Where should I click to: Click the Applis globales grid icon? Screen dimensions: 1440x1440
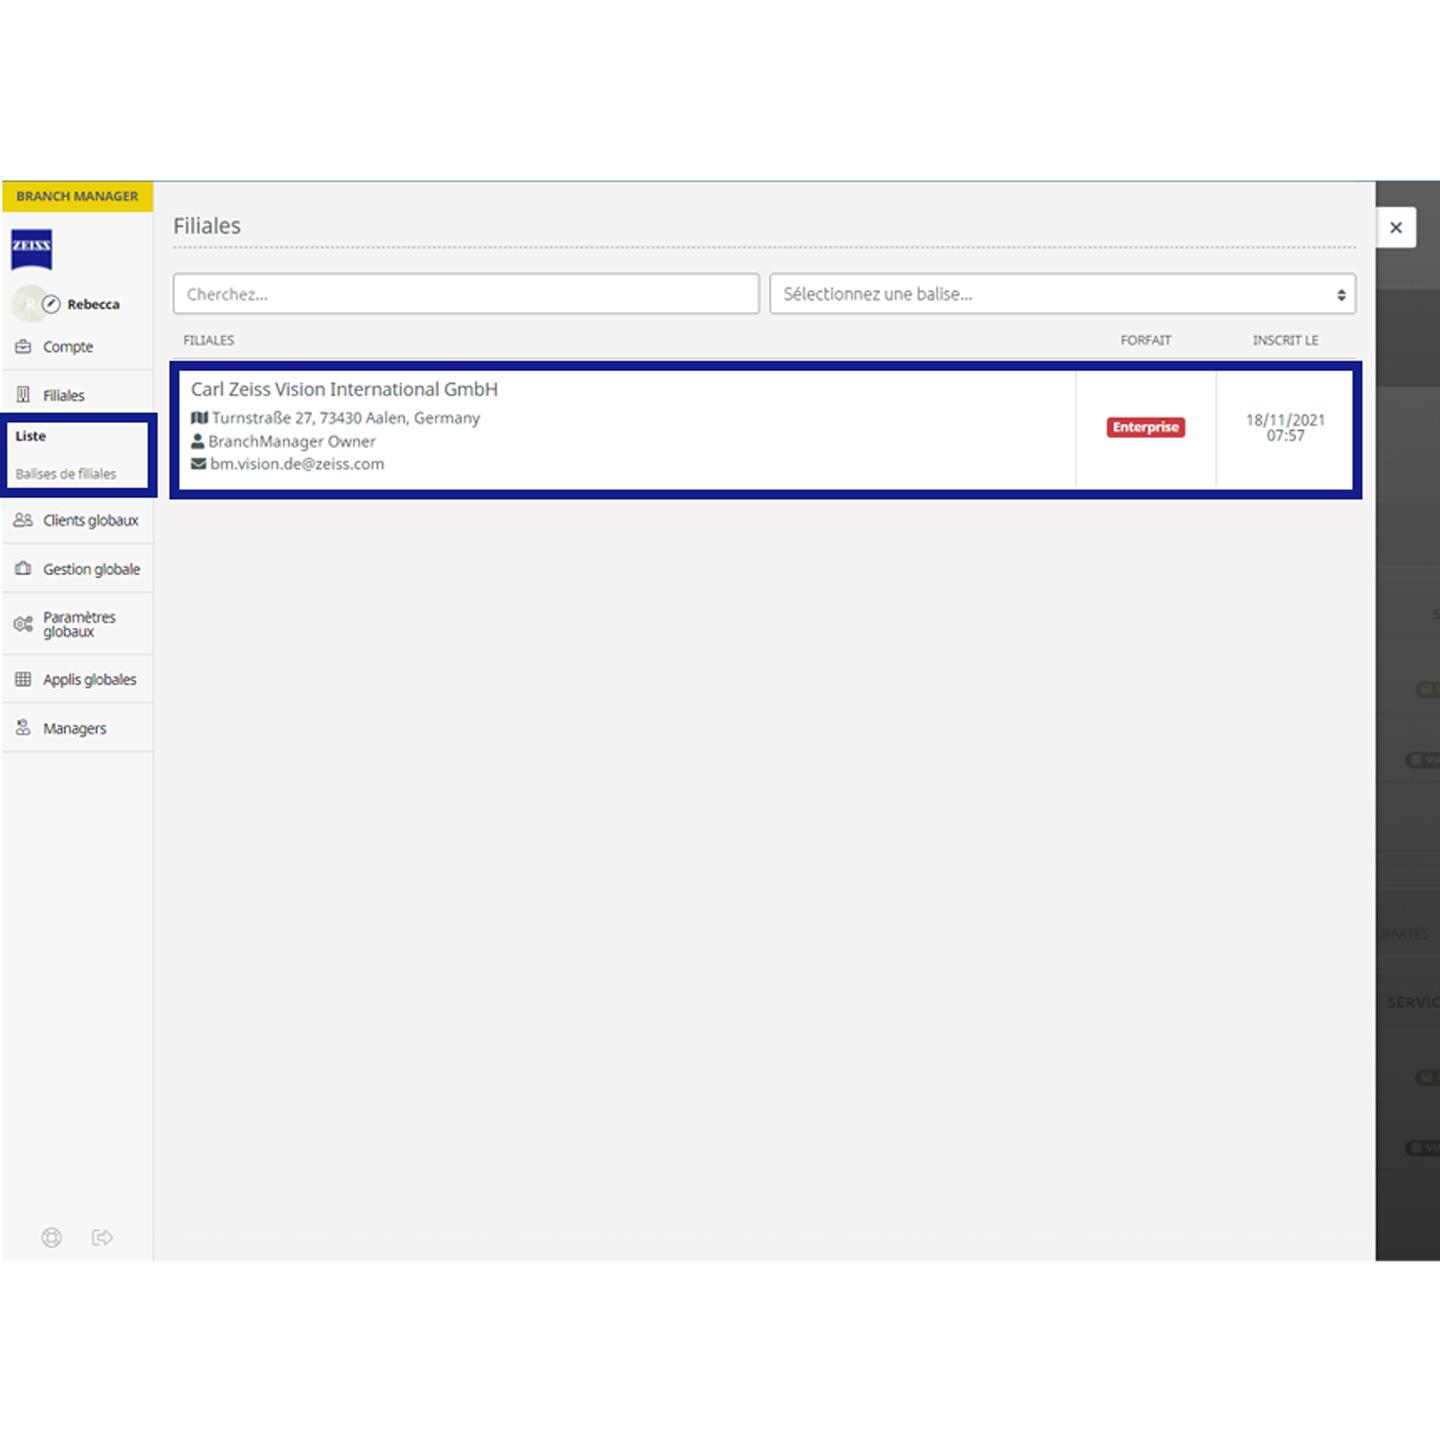[x=23, y=679]
